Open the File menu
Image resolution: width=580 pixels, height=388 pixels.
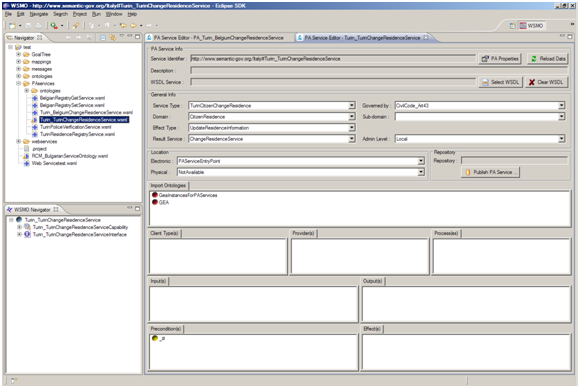tap(8, 14)
